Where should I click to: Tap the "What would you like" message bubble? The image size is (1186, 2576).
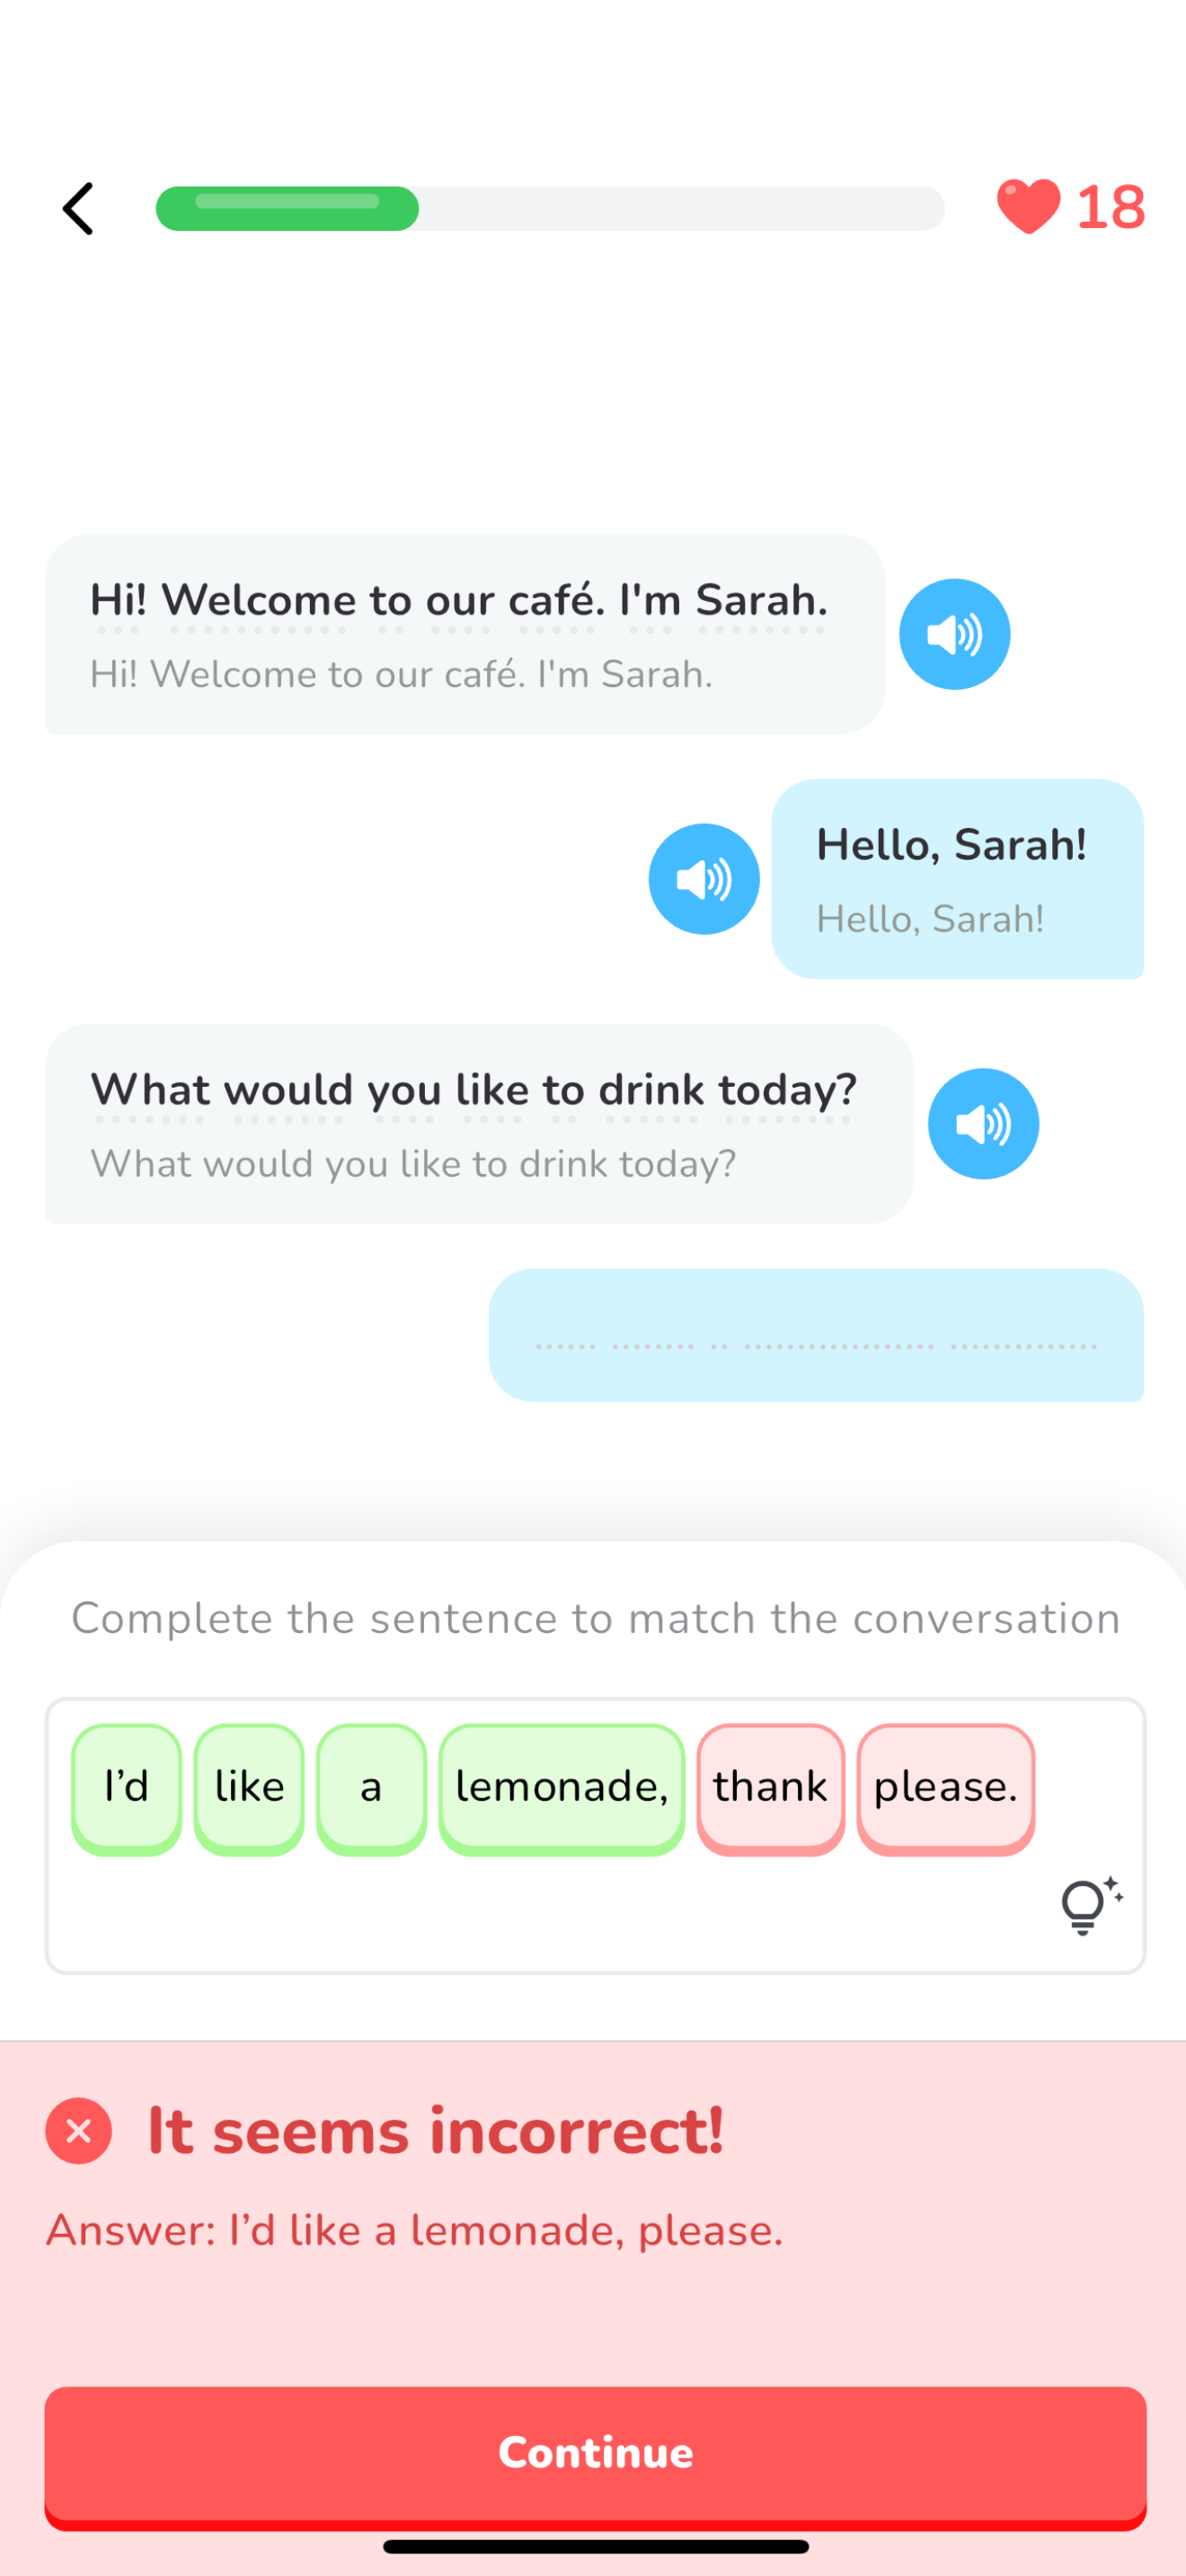pos(478,1124)
